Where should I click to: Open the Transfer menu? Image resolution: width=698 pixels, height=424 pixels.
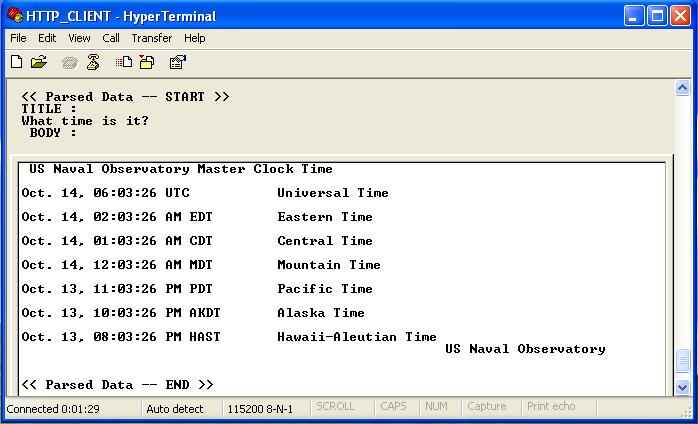tap(152, 38)
